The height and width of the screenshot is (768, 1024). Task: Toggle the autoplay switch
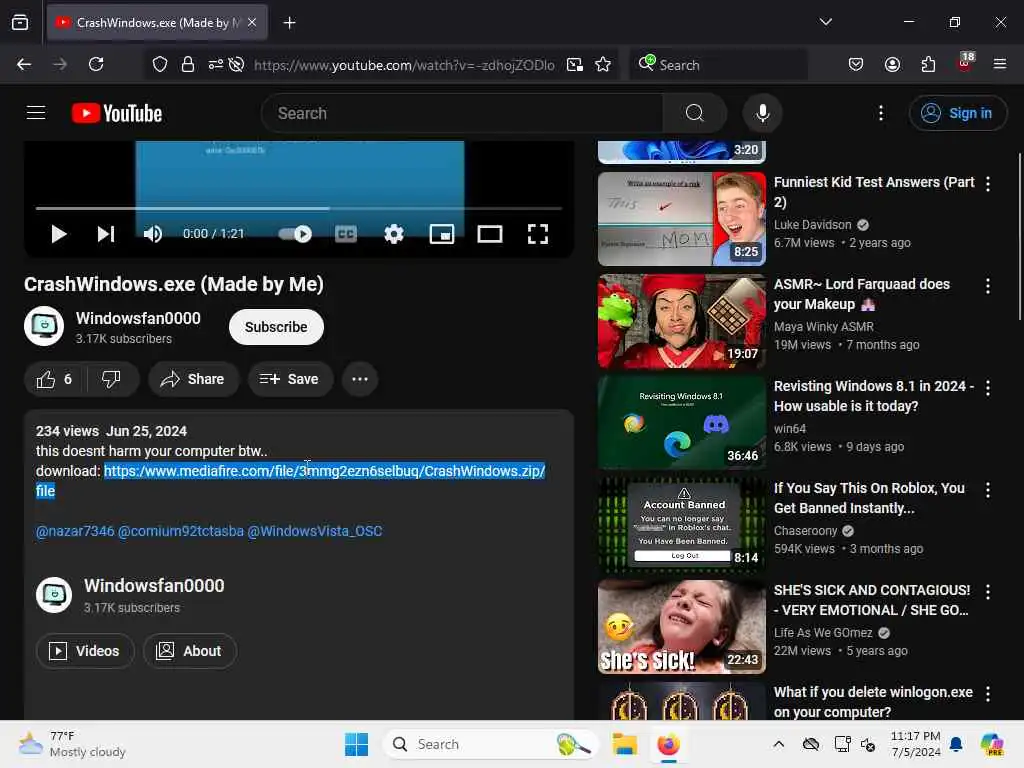(295, 234)
